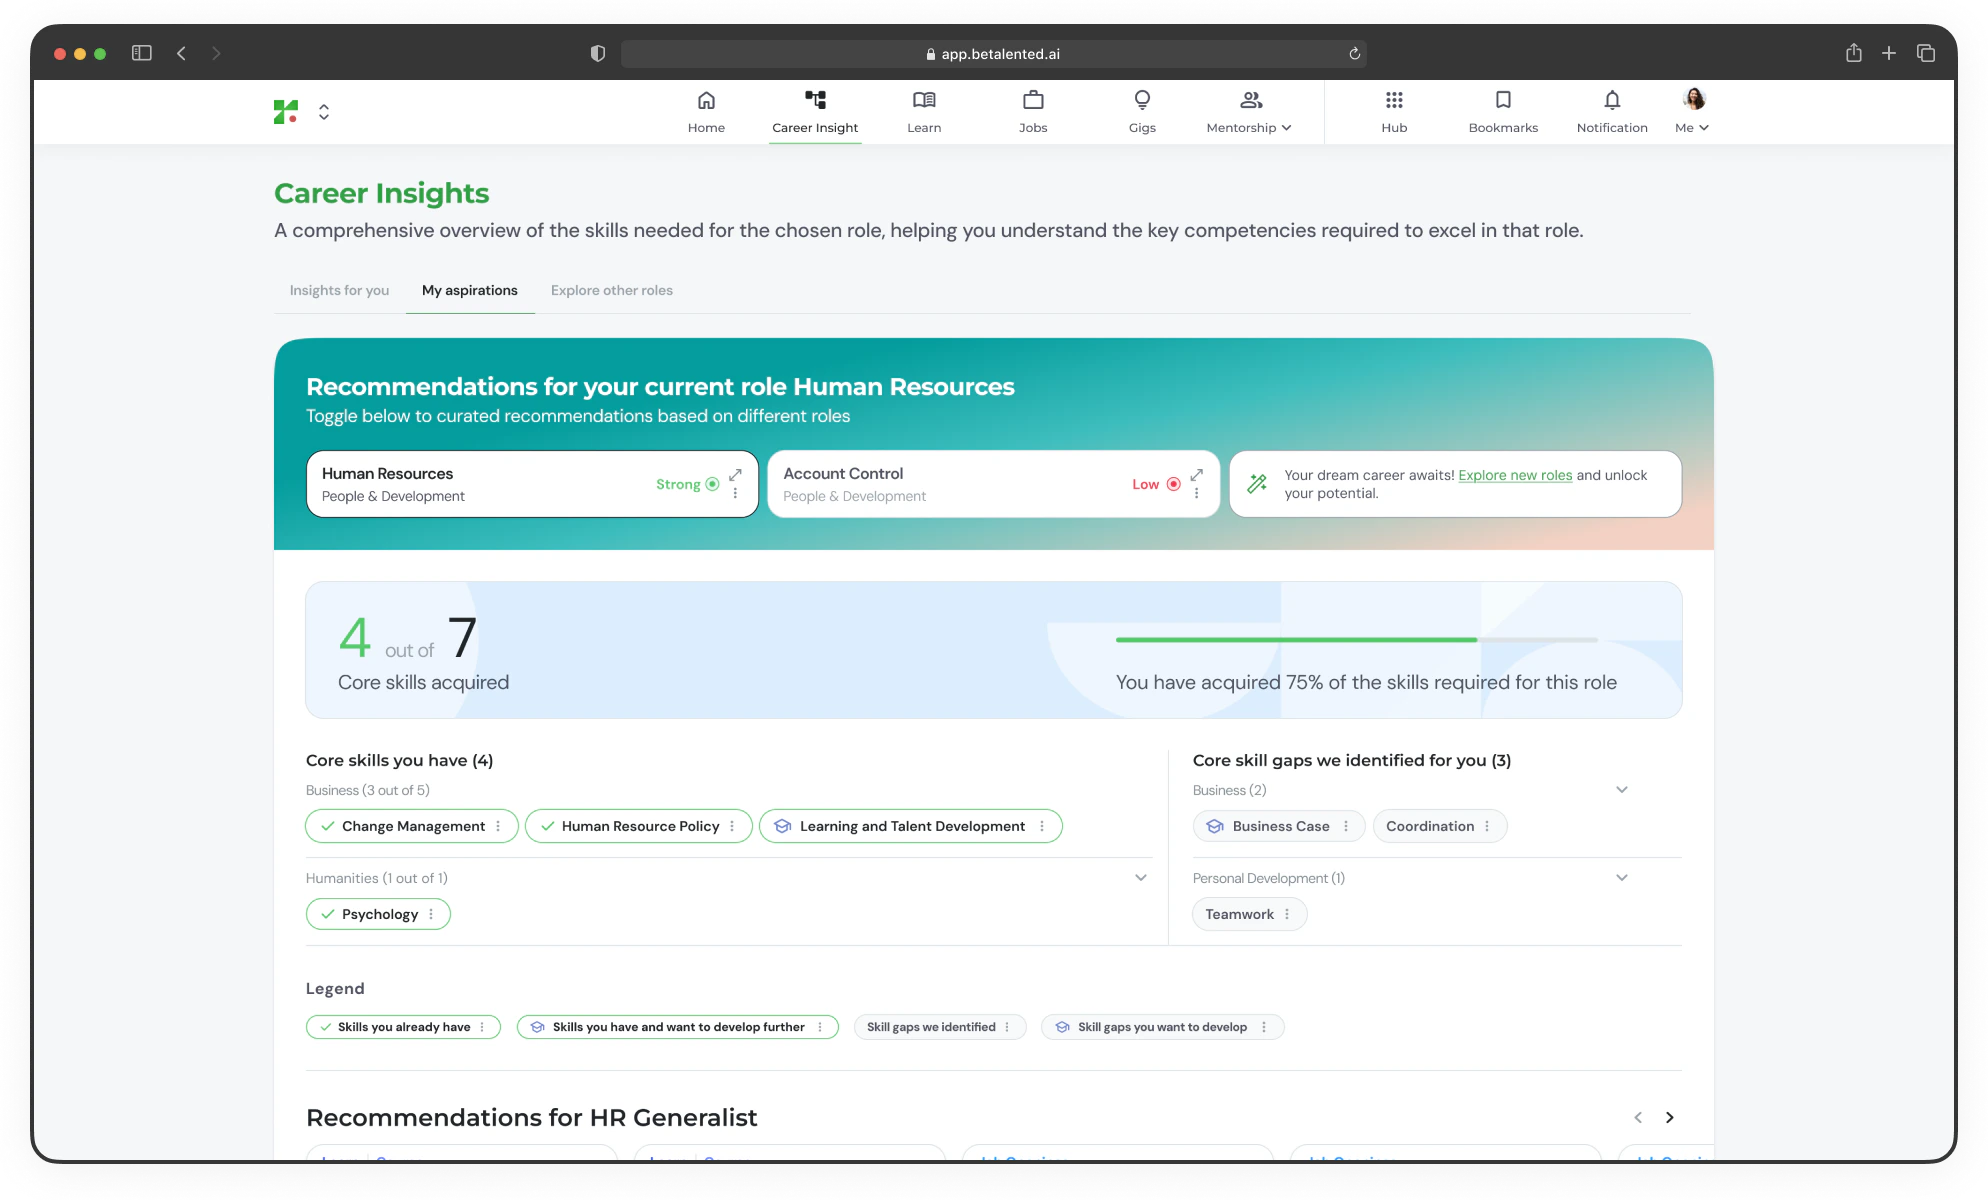Open Human Resources card more options

(735, 494)
